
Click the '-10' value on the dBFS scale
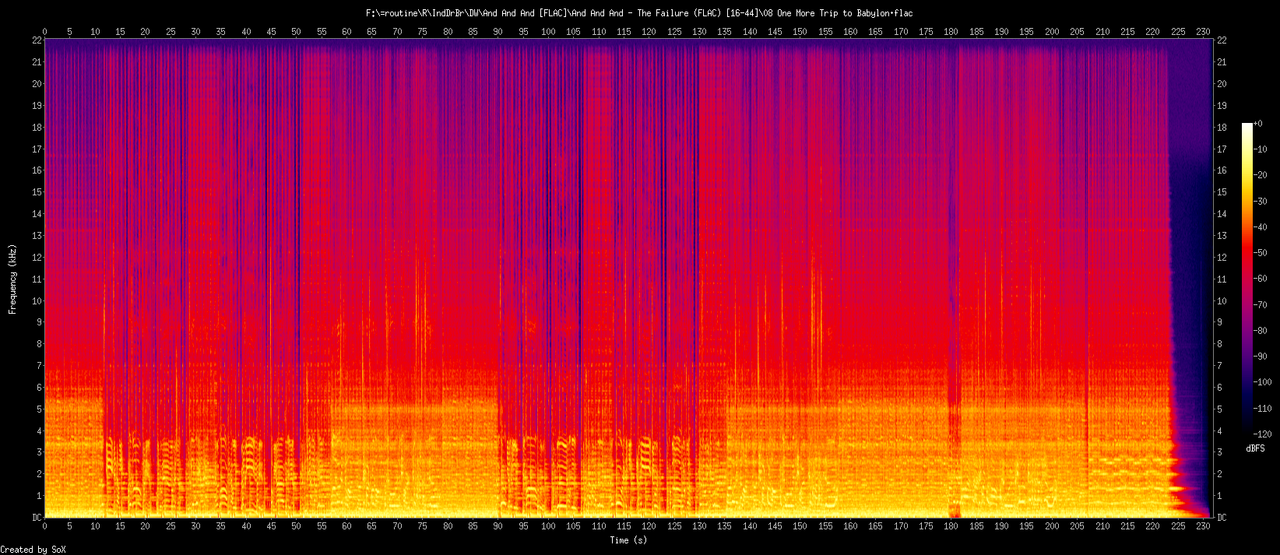1263,148
